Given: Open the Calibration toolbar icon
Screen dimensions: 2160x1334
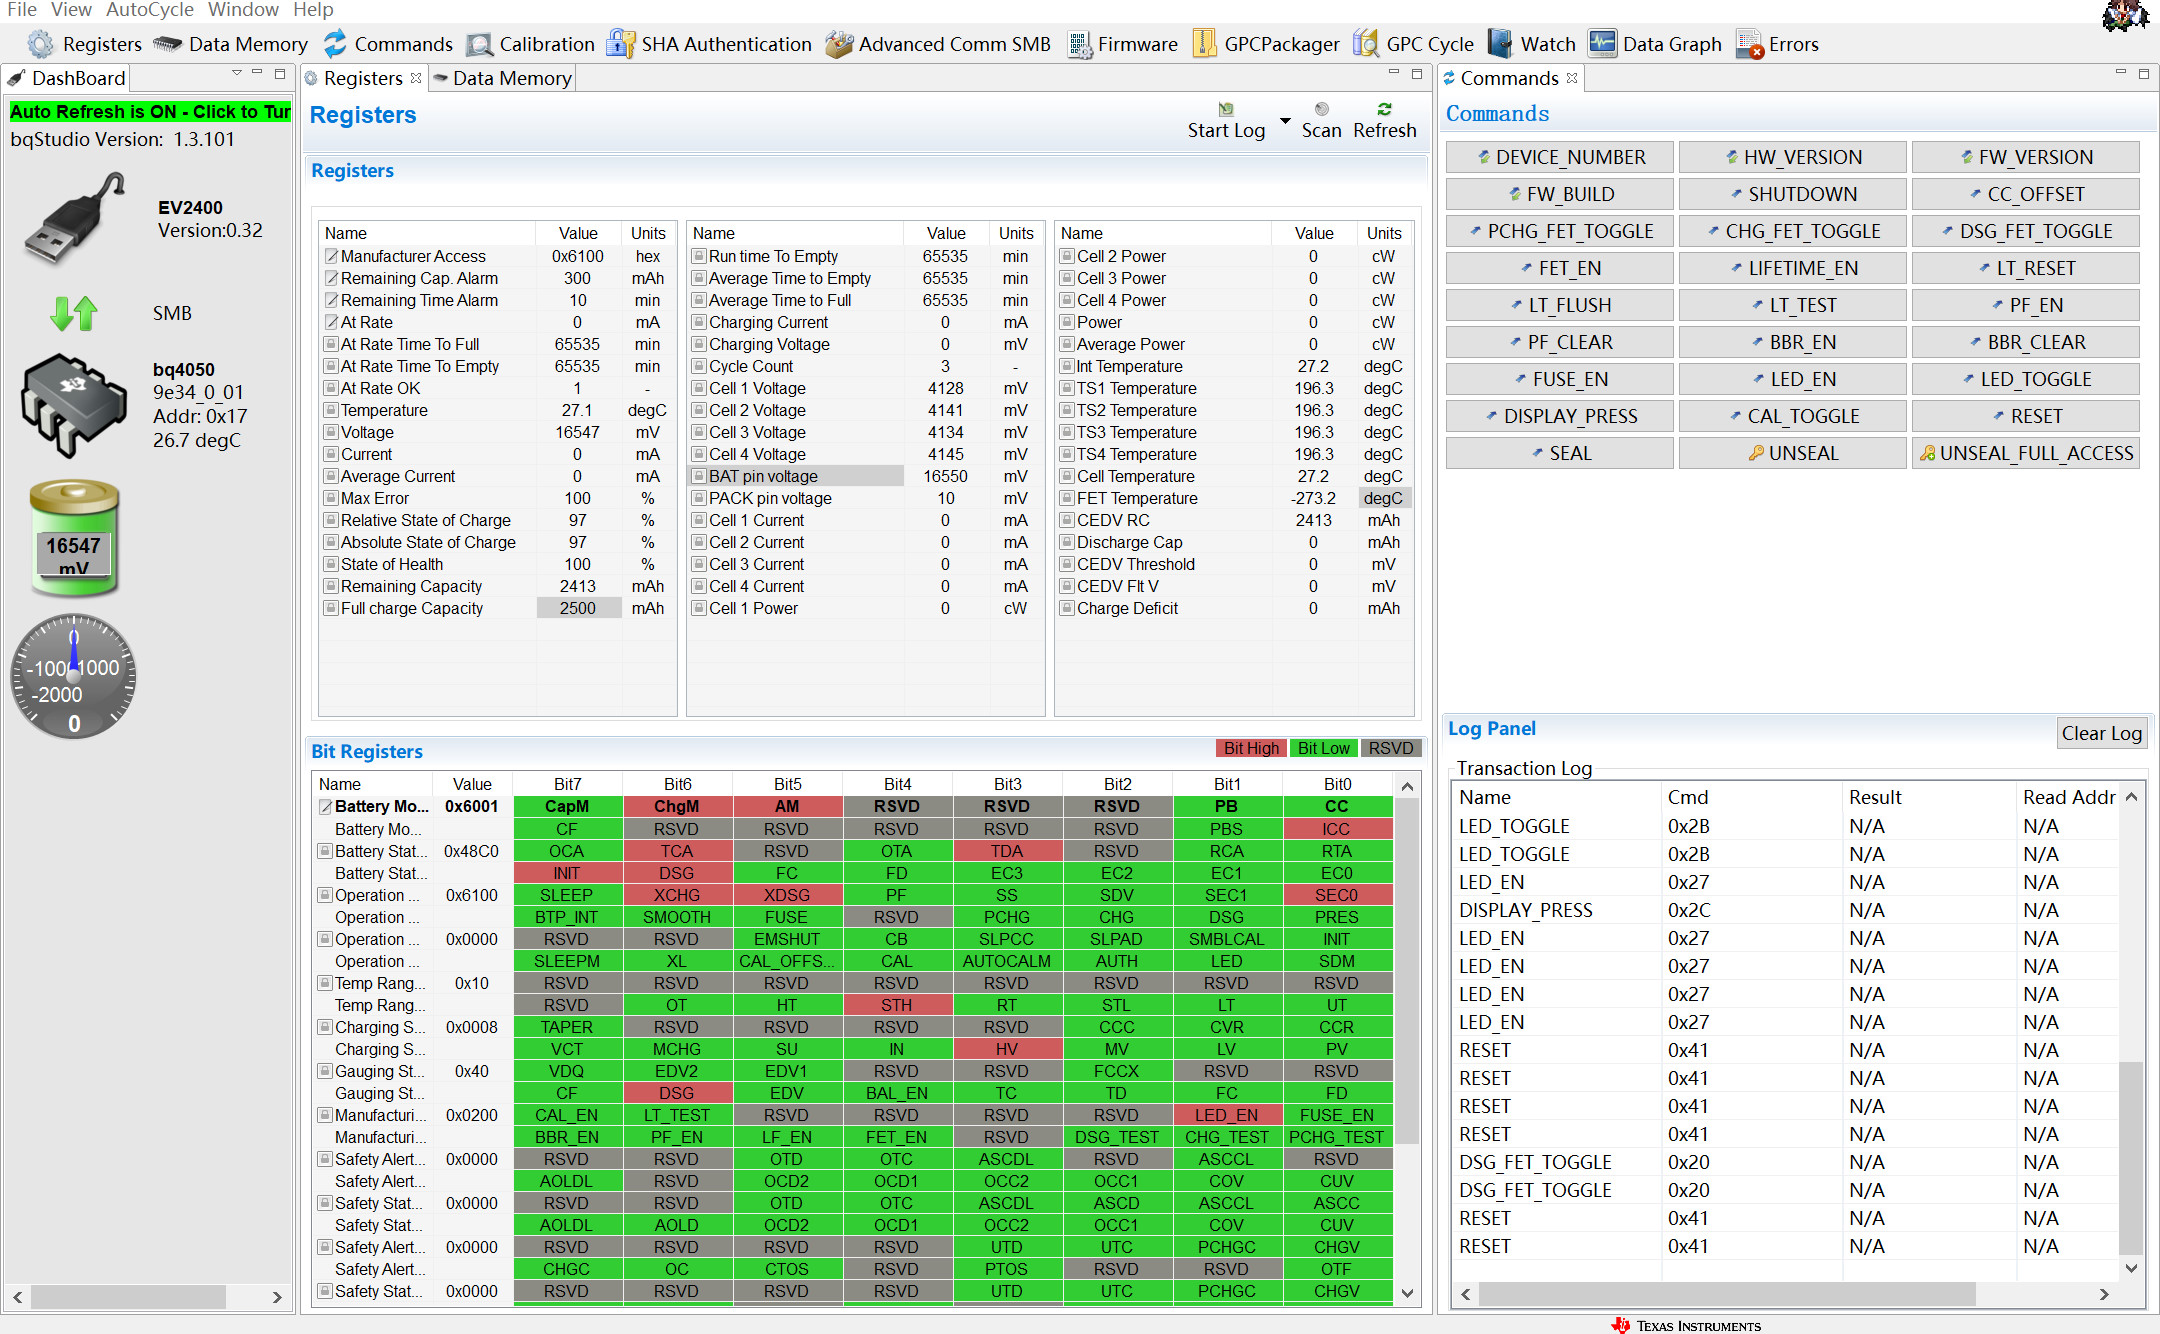Looking at the screenshot, I should [480, 44].
